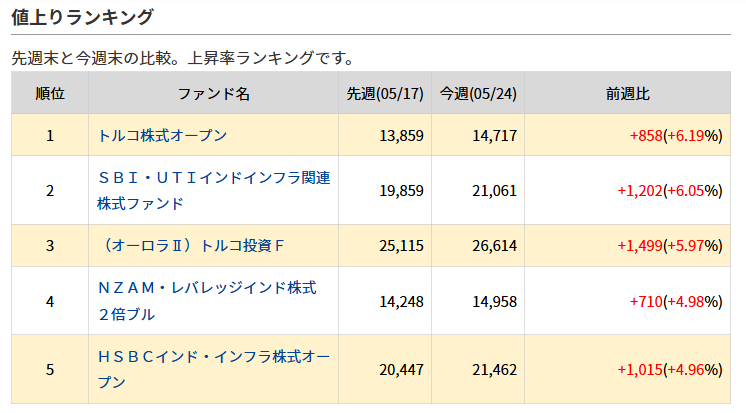Click this-week value 21,061
Screen dimensions: 746x413
pos(495,190)
